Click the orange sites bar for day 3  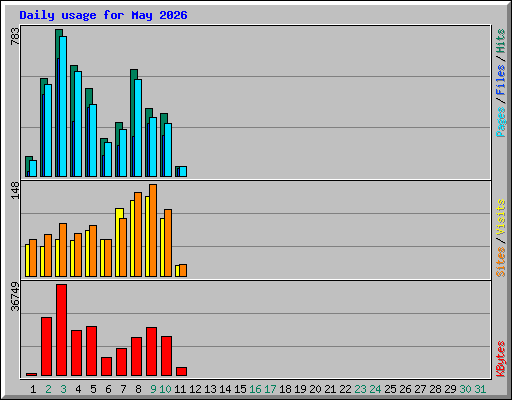click(63, 250)
